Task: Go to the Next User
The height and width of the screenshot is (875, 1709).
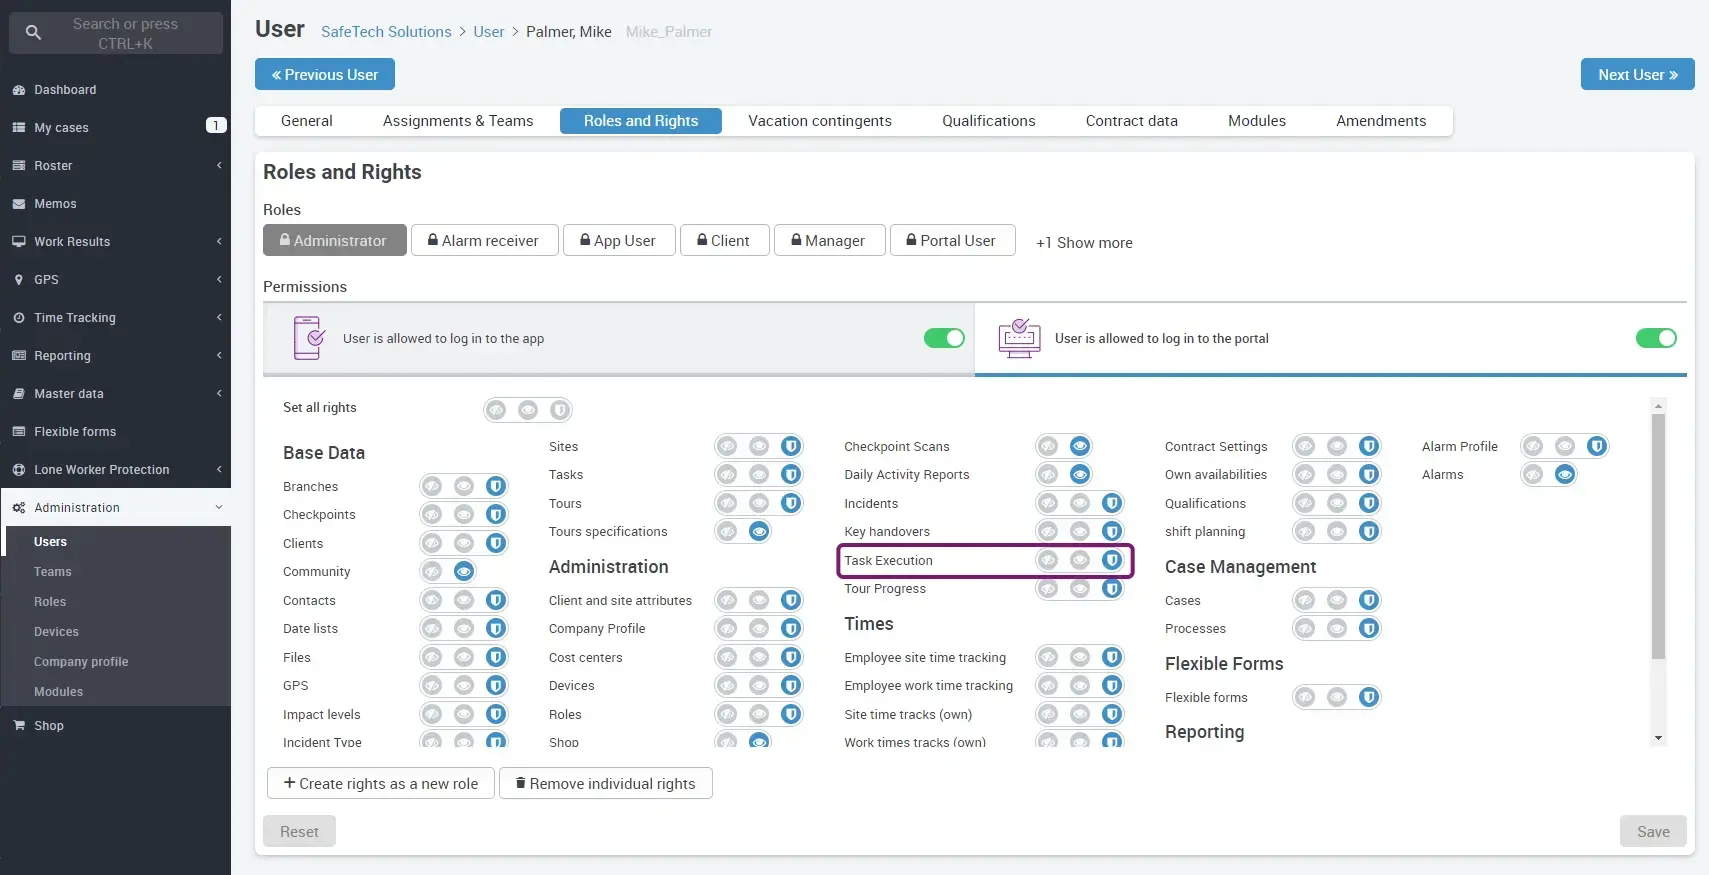Action: point(1637,75)
